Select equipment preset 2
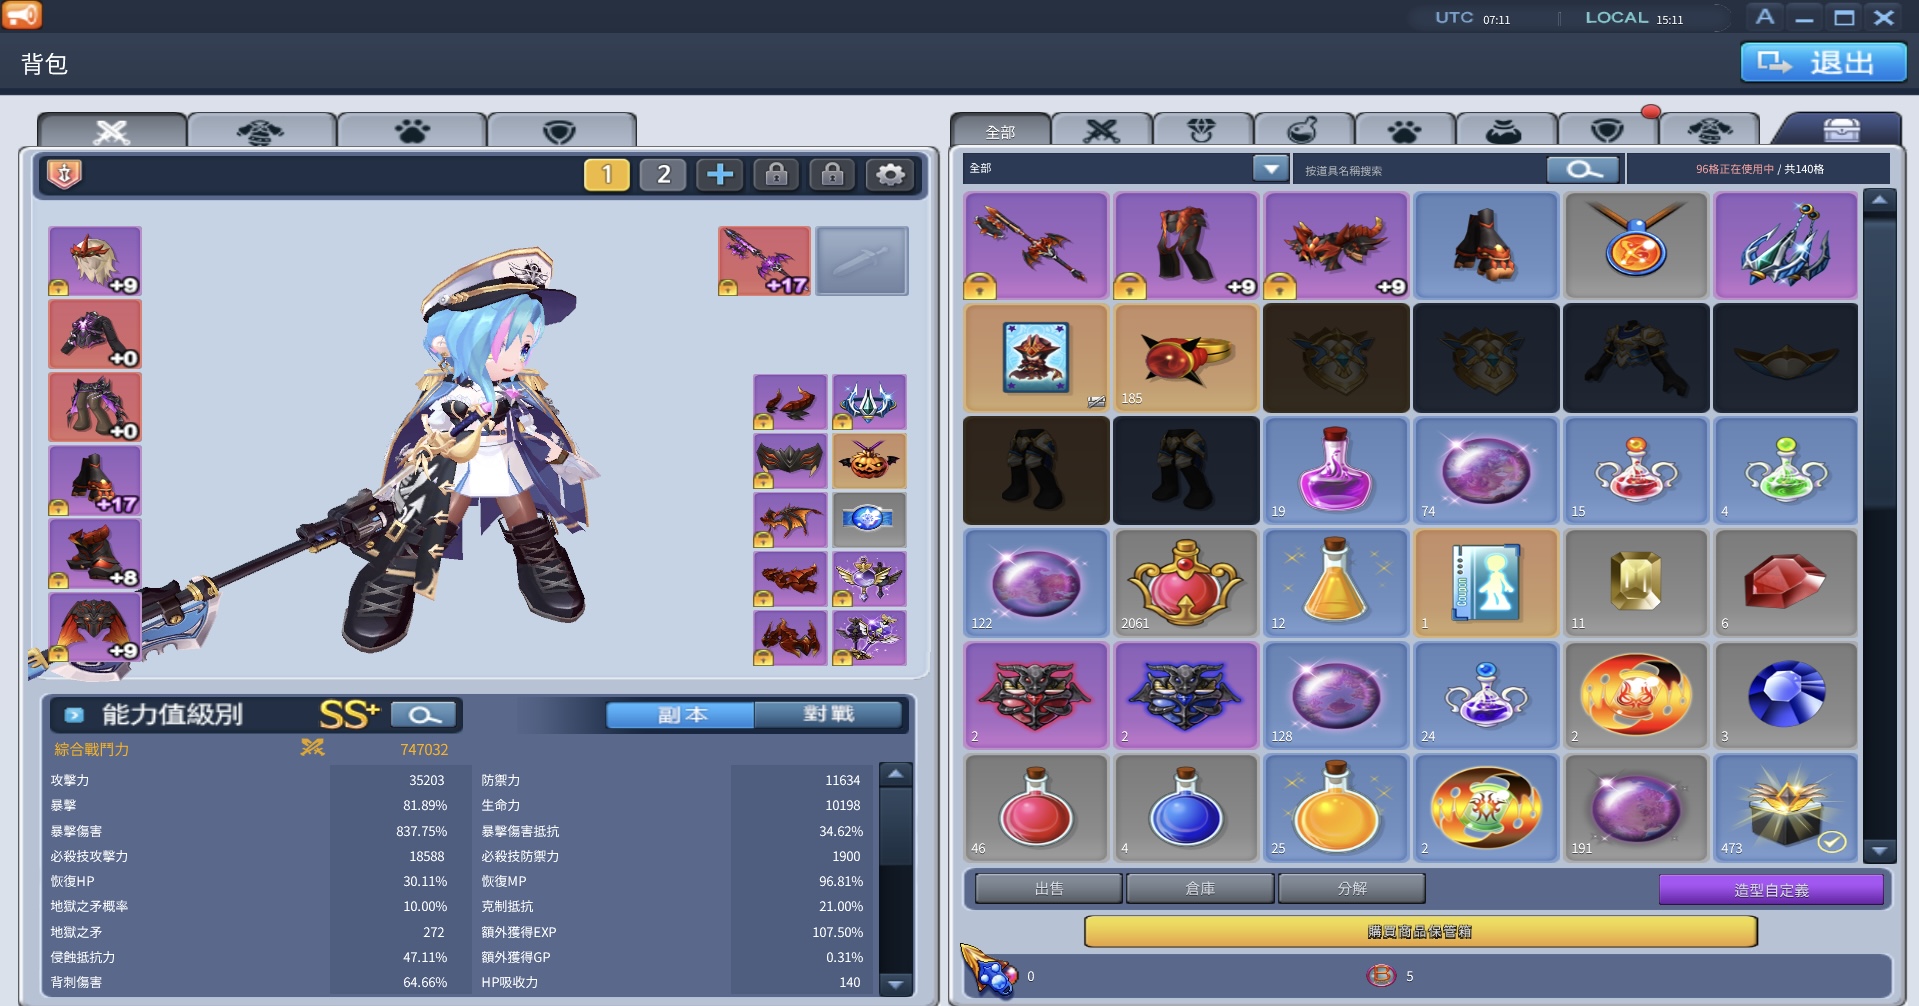Image resolution: width=1919 pixels, height=1006 pixels. tap(663, 175)
